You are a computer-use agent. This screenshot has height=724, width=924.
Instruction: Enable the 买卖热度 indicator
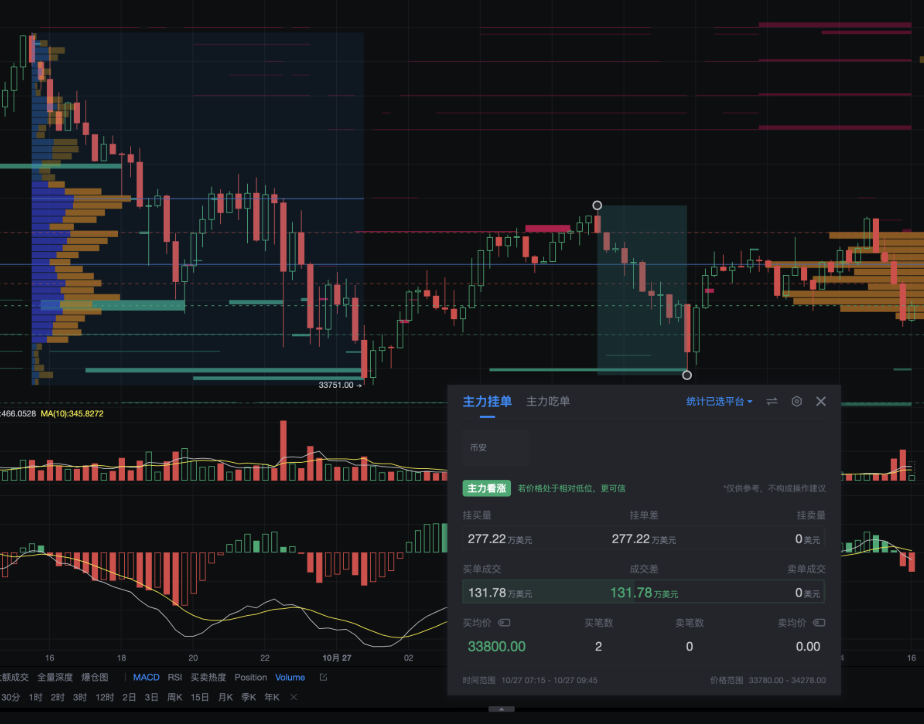point(208,677)
